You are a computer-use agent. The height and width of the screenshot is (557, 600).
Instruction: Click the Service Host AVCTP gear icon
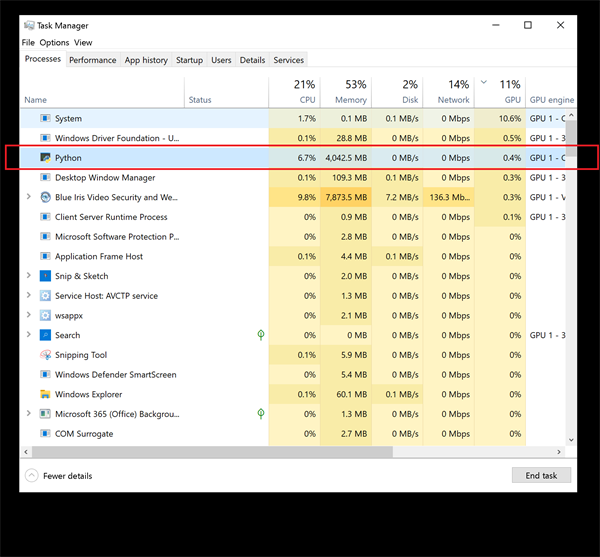click(45, 296)
